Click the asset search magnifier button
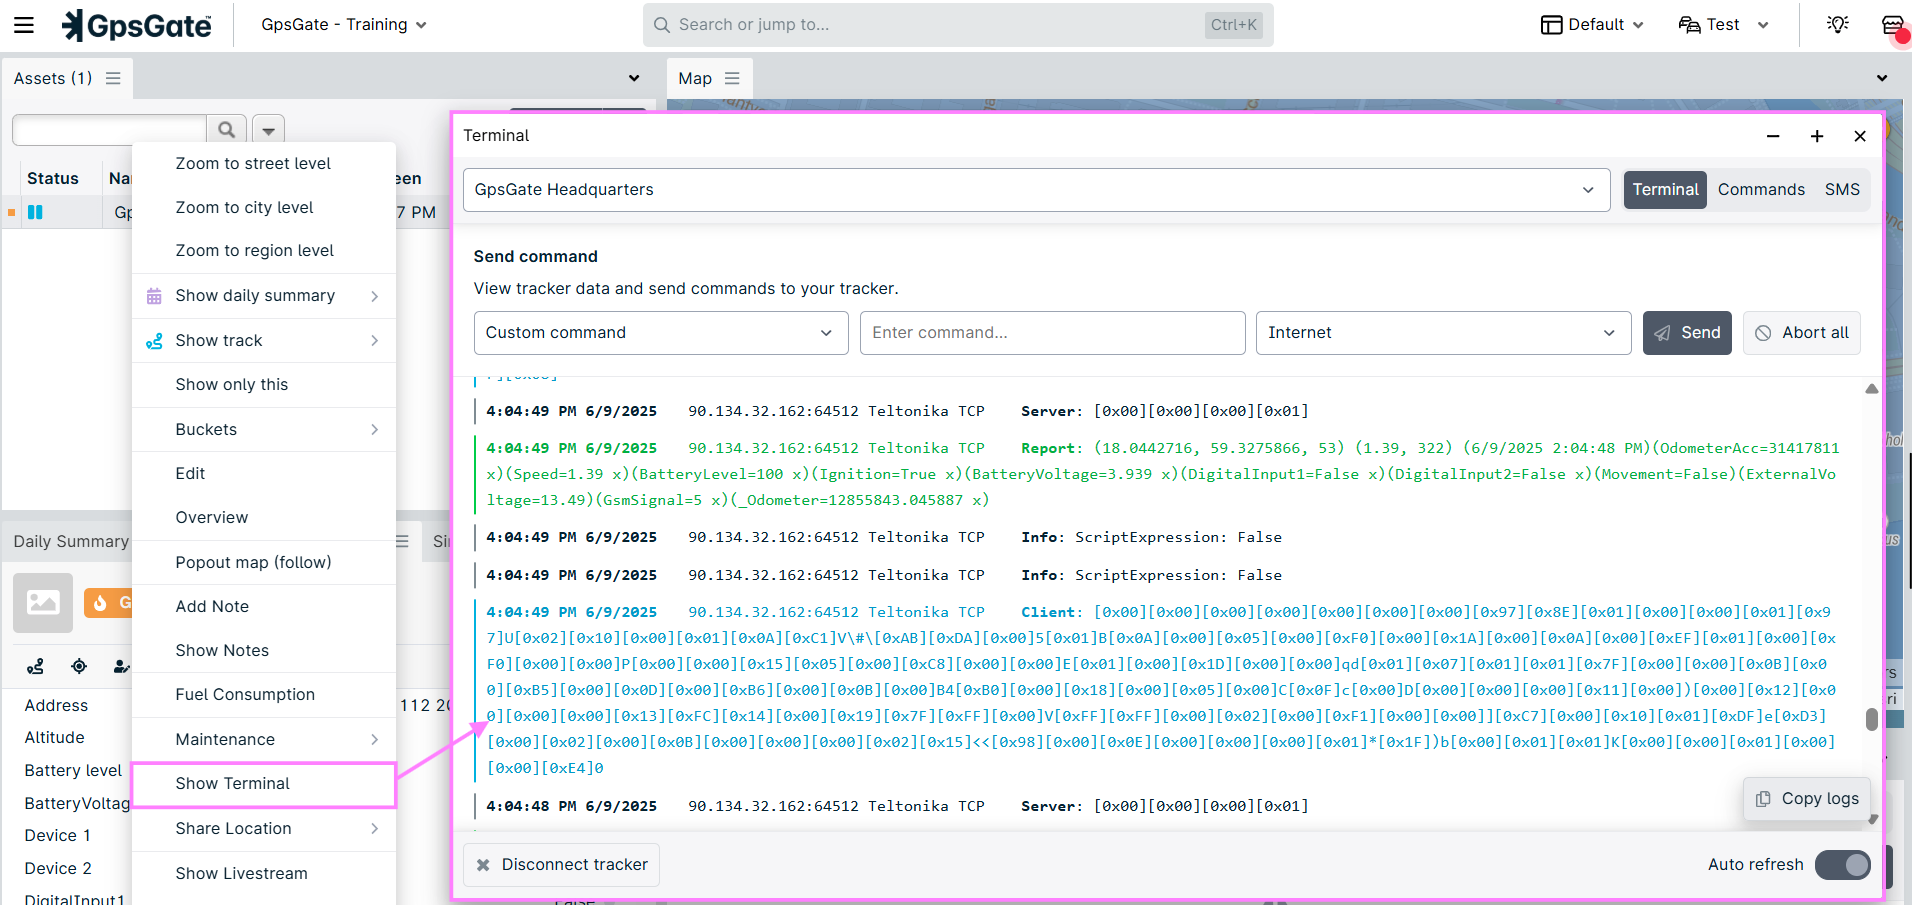 click(x=227, y=130)
